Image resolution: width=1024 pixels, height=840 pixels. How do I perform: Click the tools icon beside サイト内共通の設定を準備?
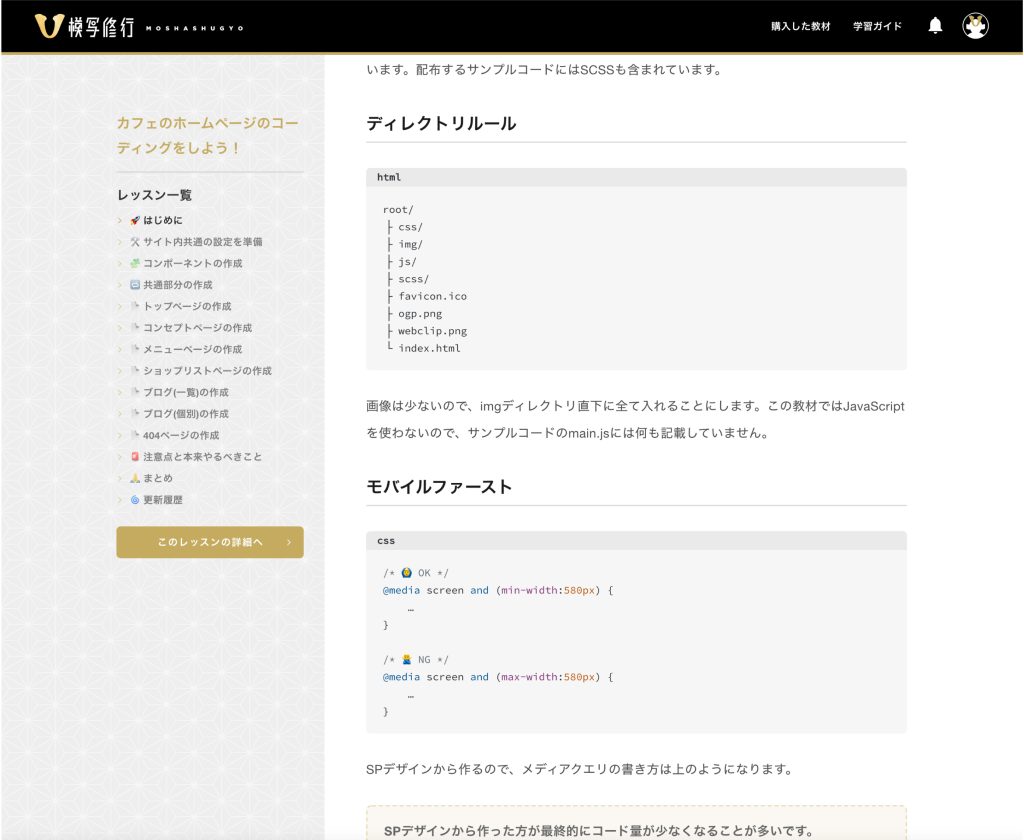click(x=135, y=242)
